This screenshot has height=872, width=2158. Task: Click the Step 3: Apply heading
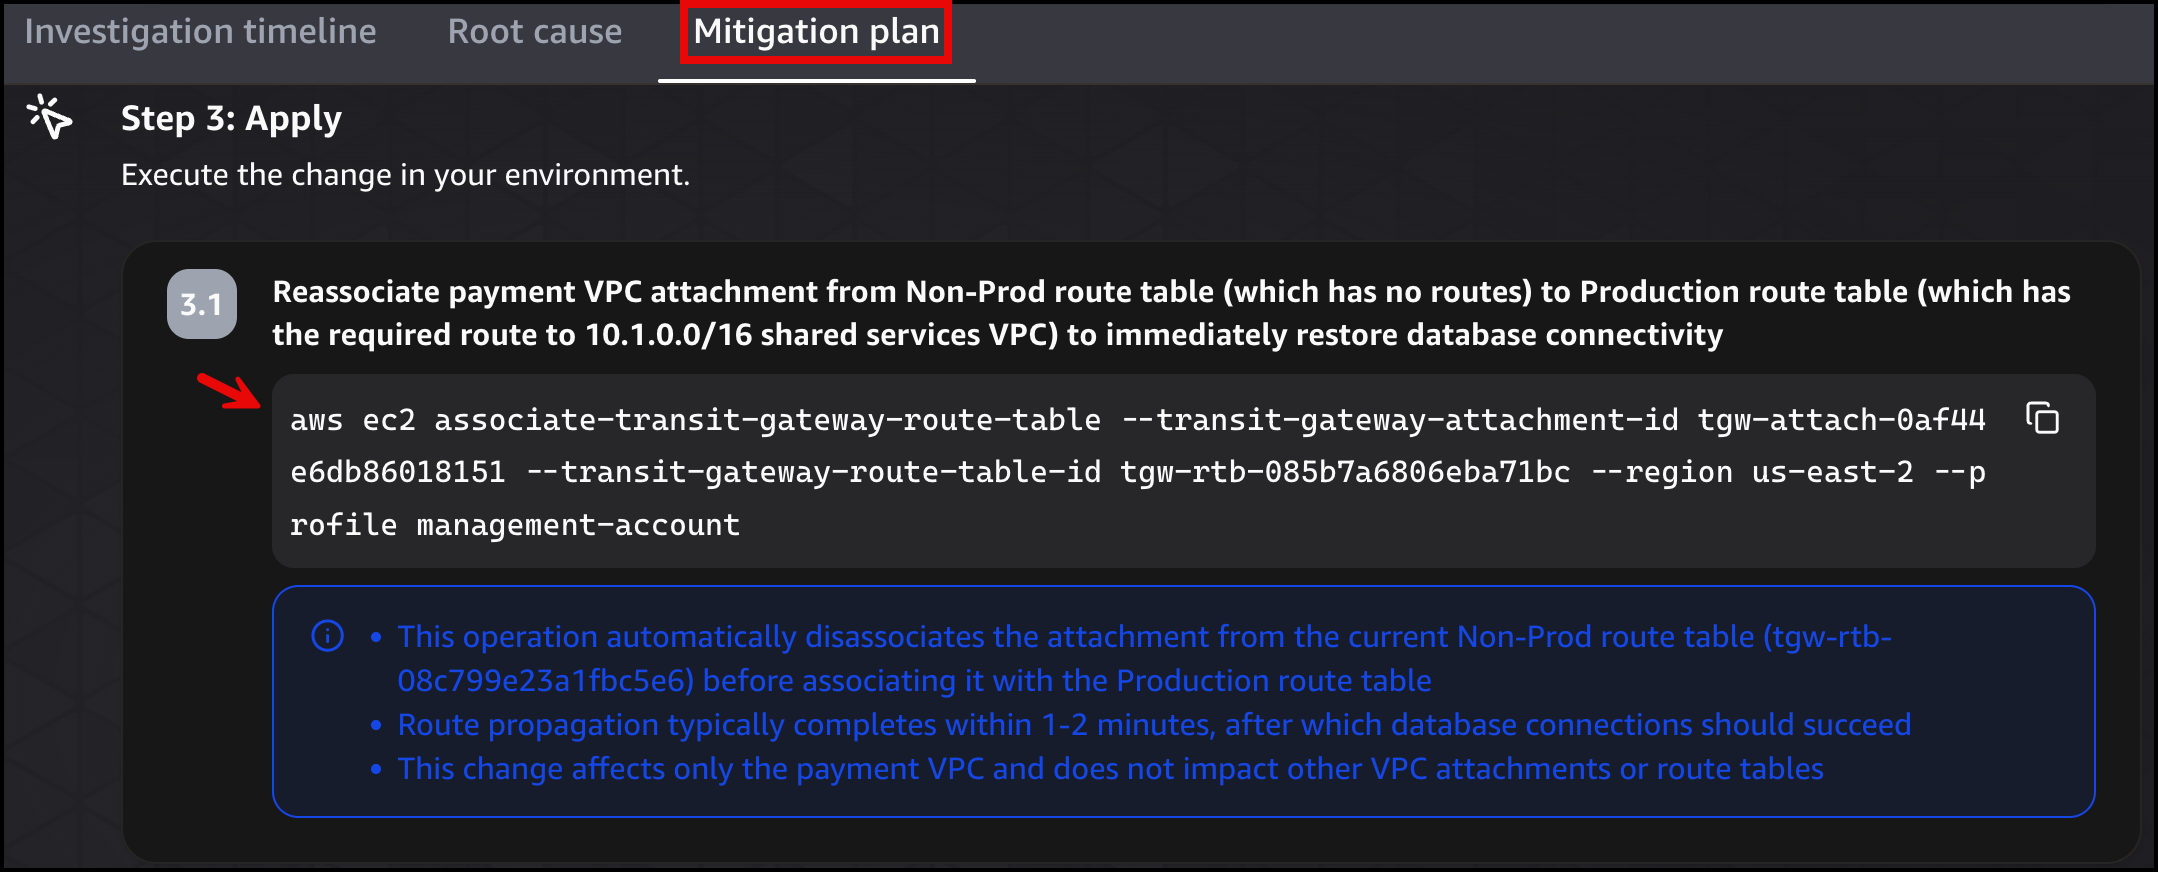click(x=232, y=118)
